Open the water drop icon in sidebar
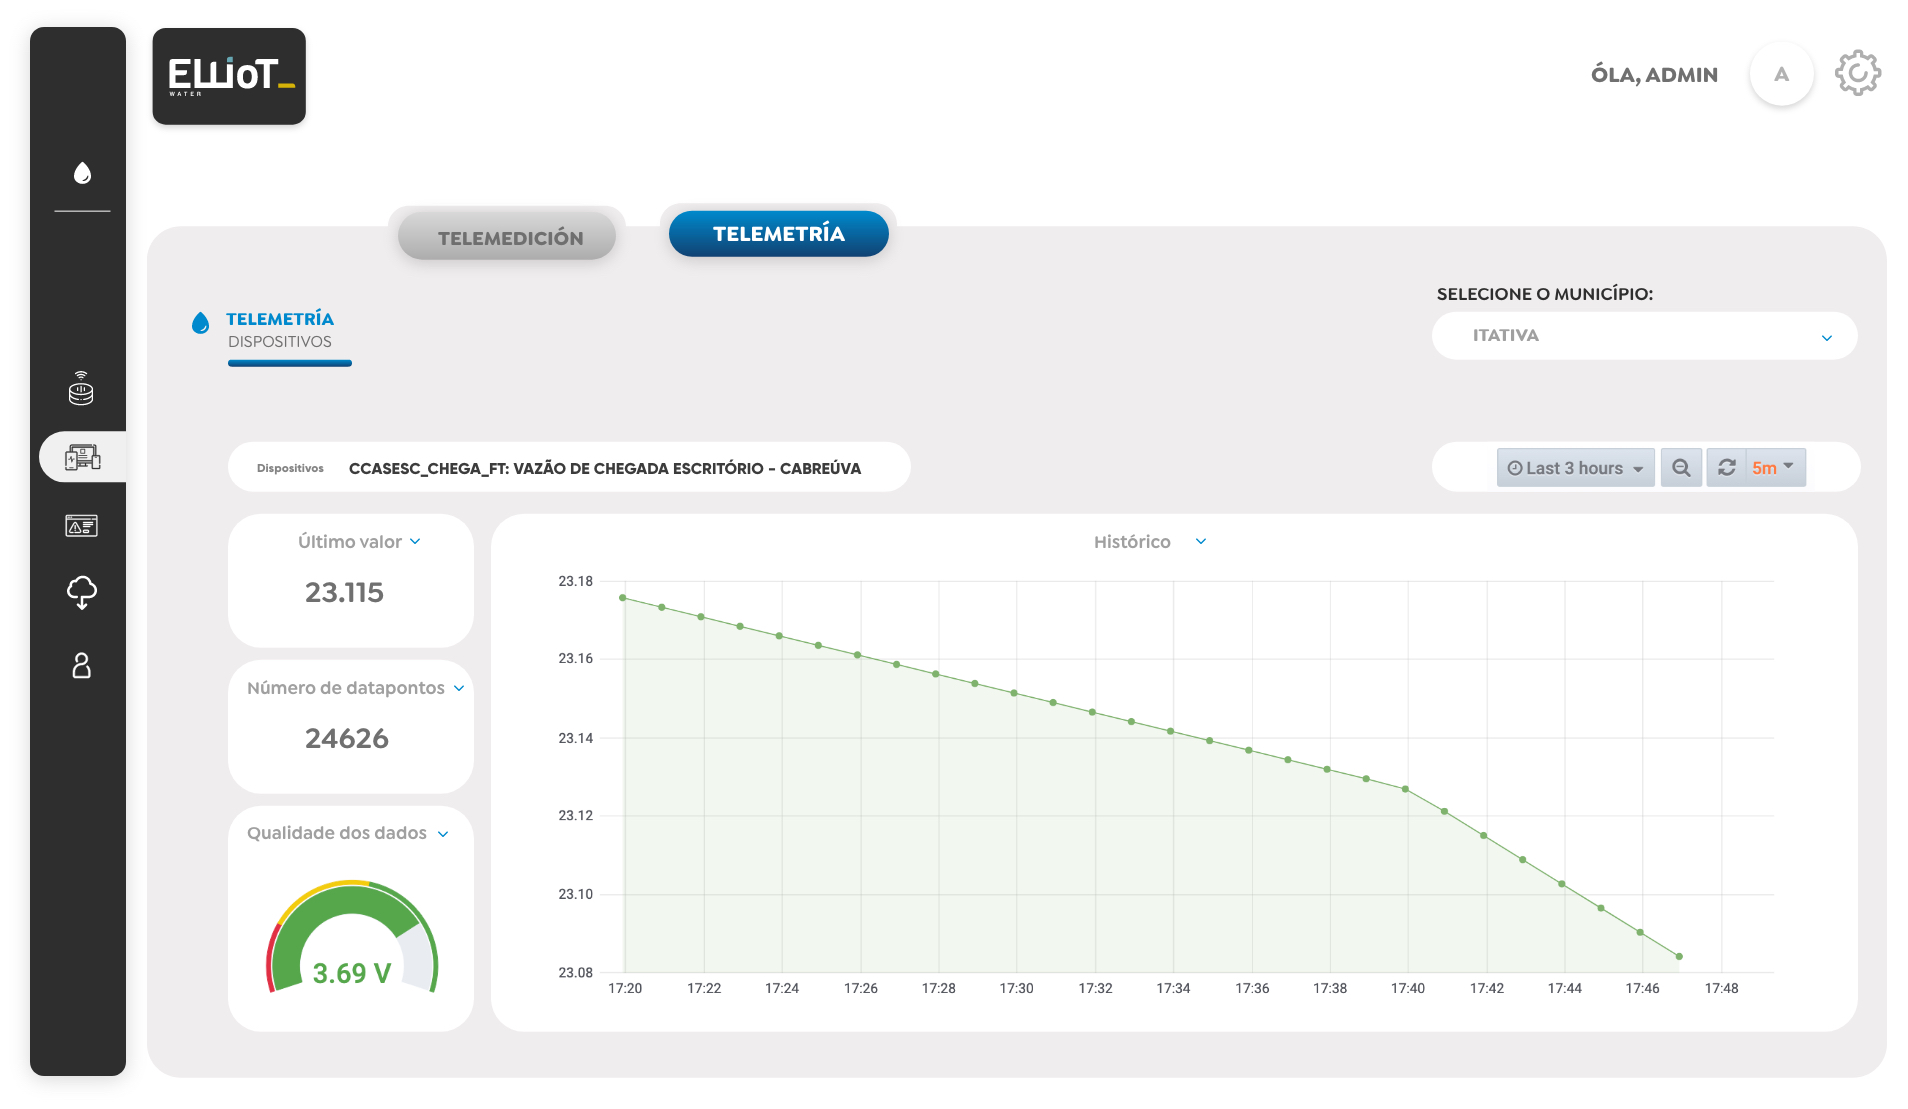The image size is (1908, 1109). pos(82,173)
